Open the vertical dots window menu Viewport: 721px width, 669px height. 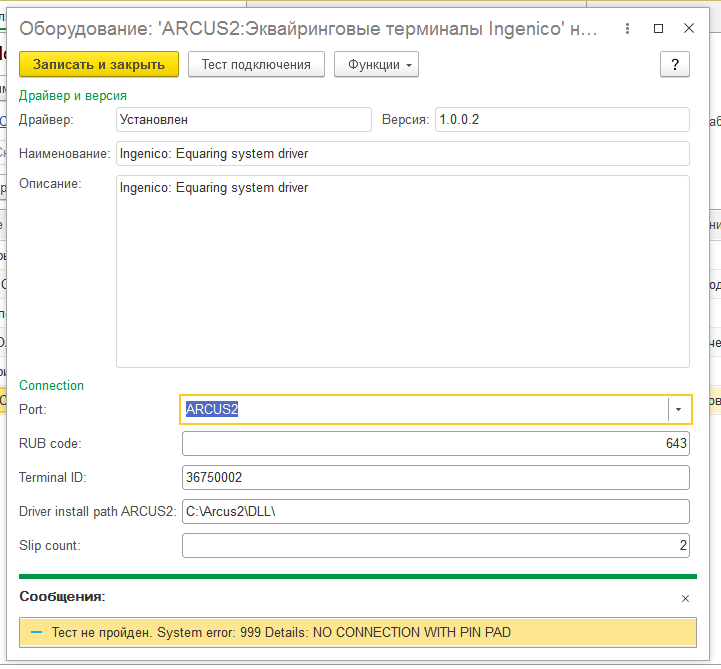click(x=626, y=29)
